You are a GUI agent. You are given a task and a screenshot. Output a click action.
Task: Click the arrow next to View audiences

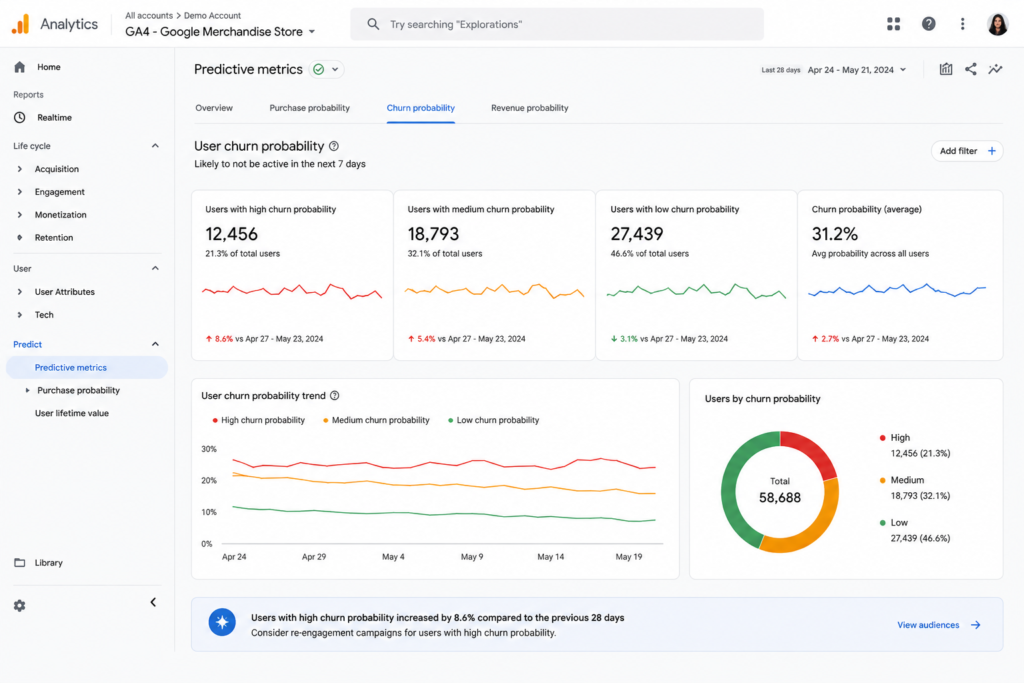point(976,625)
